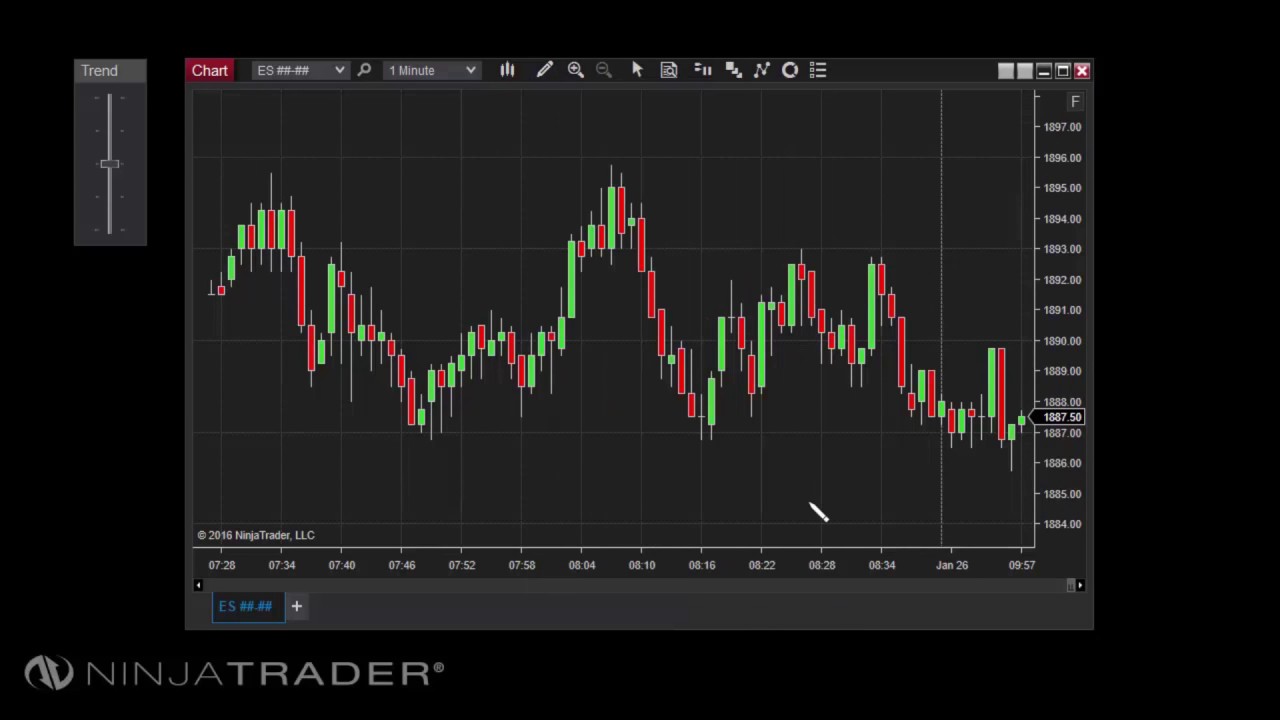Click the 1897.00 price axis label
Screen dimensions: 1280x720
click(x=1062, y=127)
